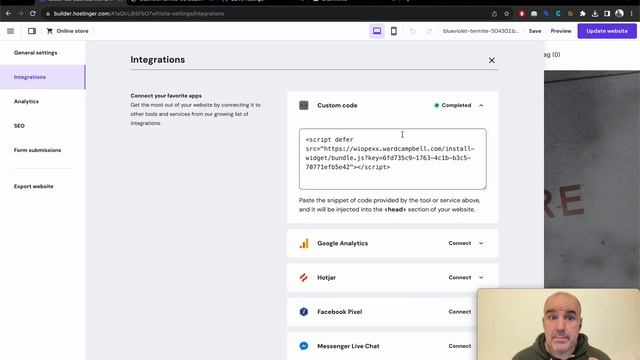
Task: Click the browser address bar URL
Action: [139, 13]
